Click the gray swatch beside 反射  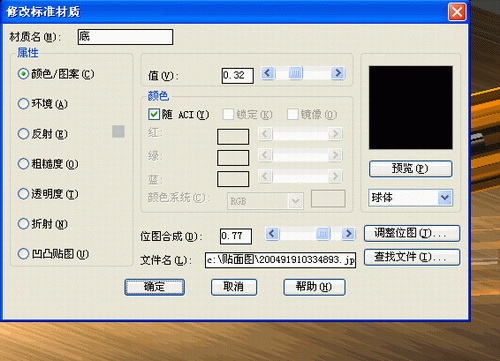click(118, 132)
